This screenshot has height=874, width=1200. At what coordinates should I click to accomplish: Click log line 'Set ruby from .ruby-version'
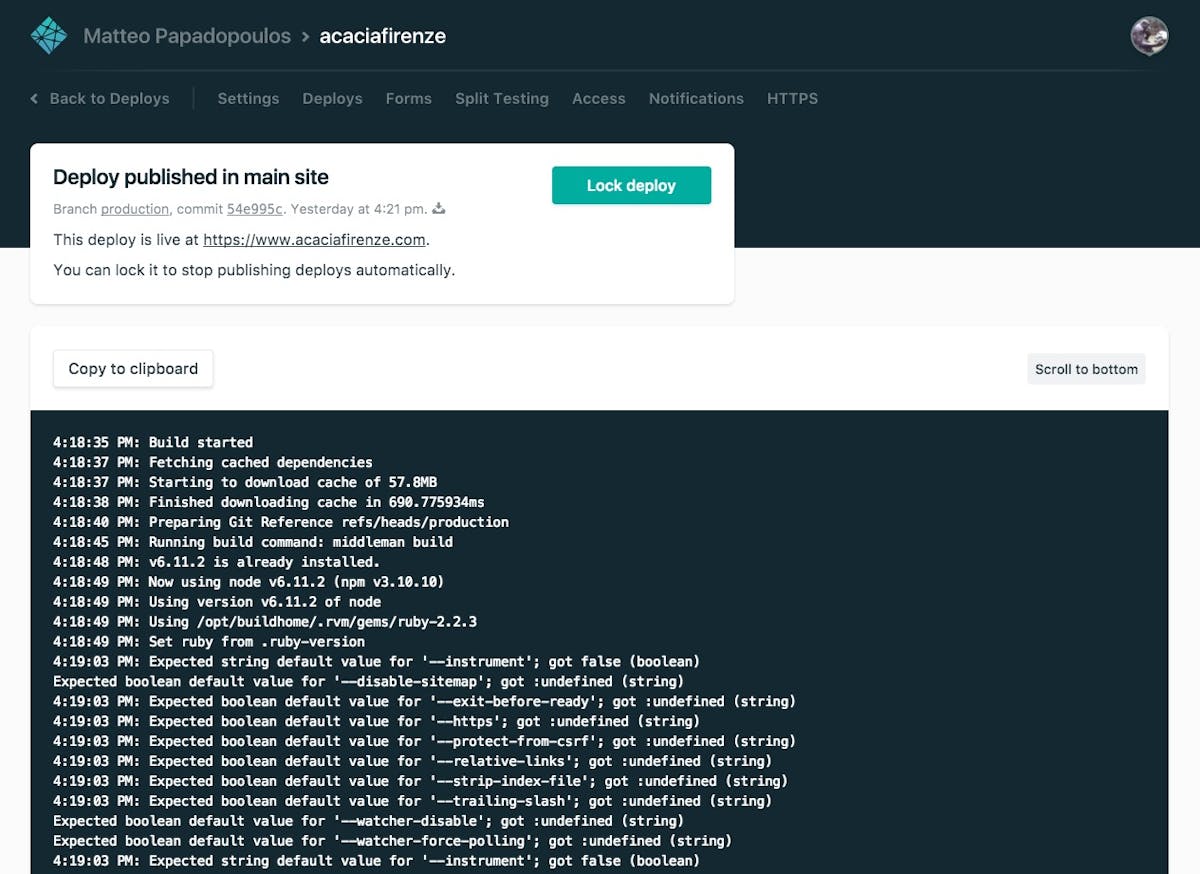pos(209,642)
